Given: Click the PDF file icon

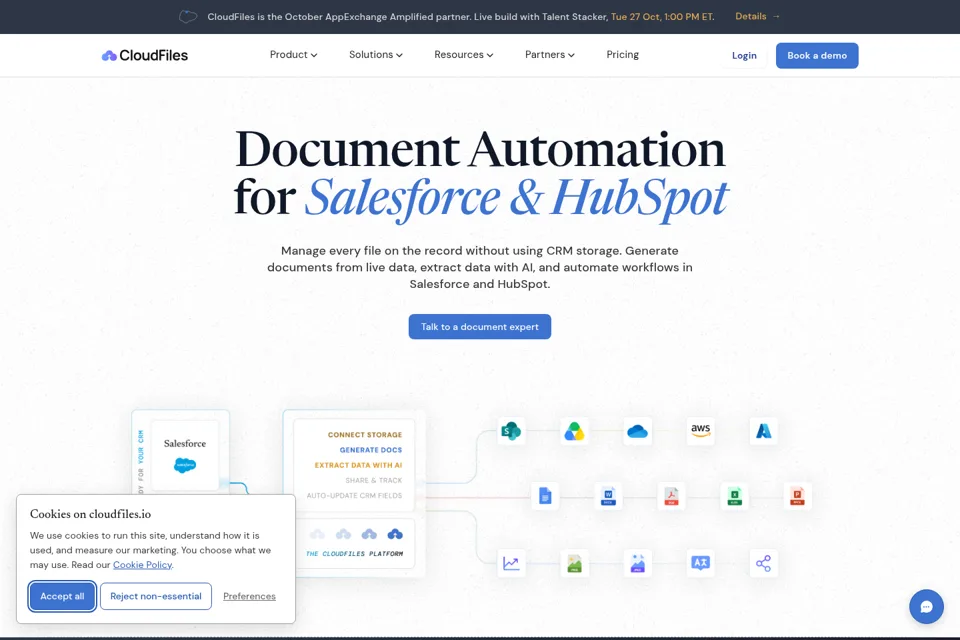Looking at the screenshot, I should click(672, 495).
